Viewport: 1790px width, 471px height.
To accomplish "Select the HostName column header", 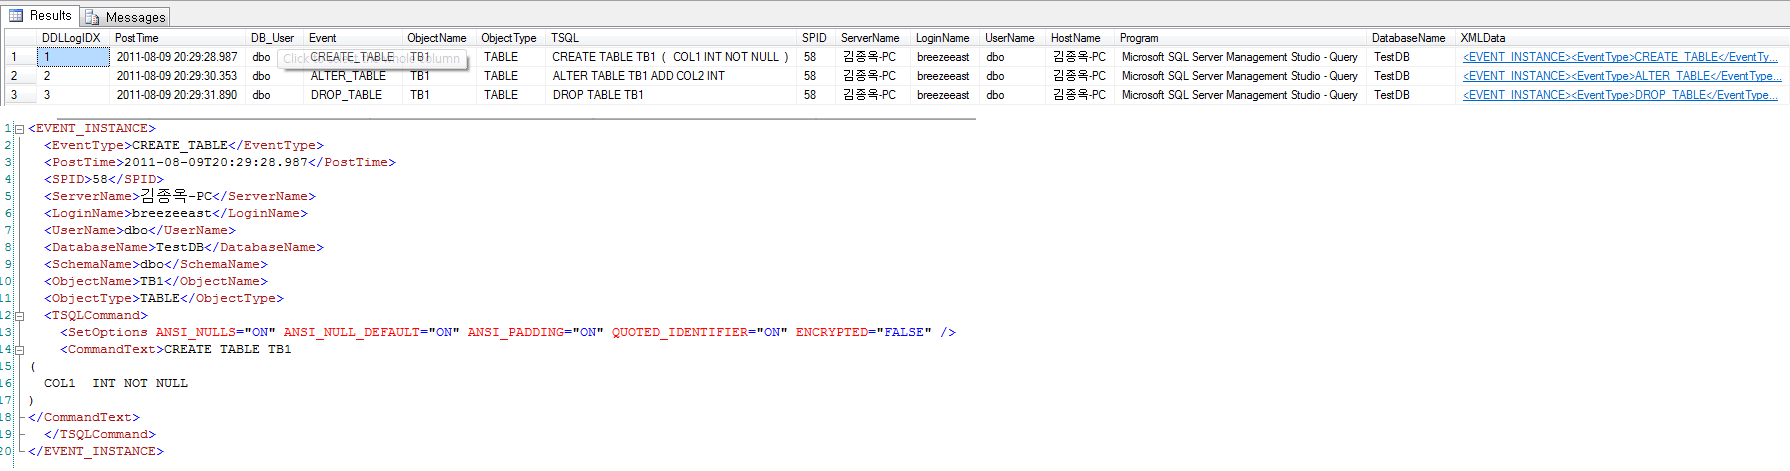I will click(1079, 38).
